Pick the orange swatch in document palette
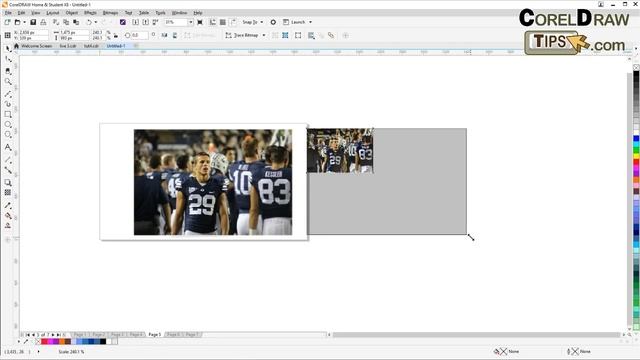This screenshot has height=360, width=640. (x=62, y=342)
